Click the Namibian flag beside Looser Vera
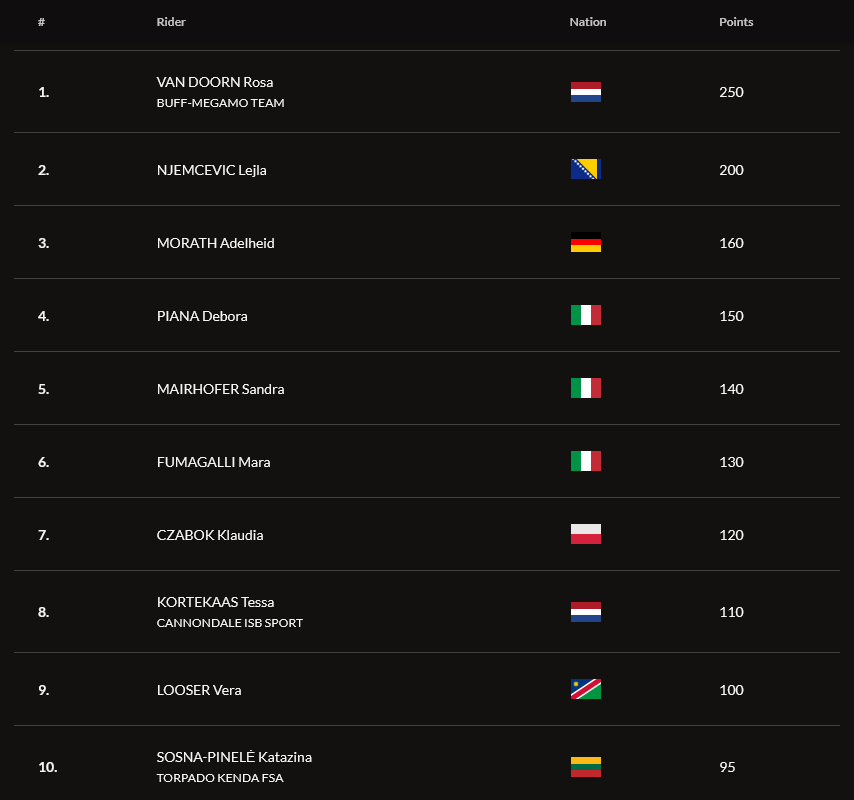The width and height of the screenshot is (854, 800). click(585, 689)
